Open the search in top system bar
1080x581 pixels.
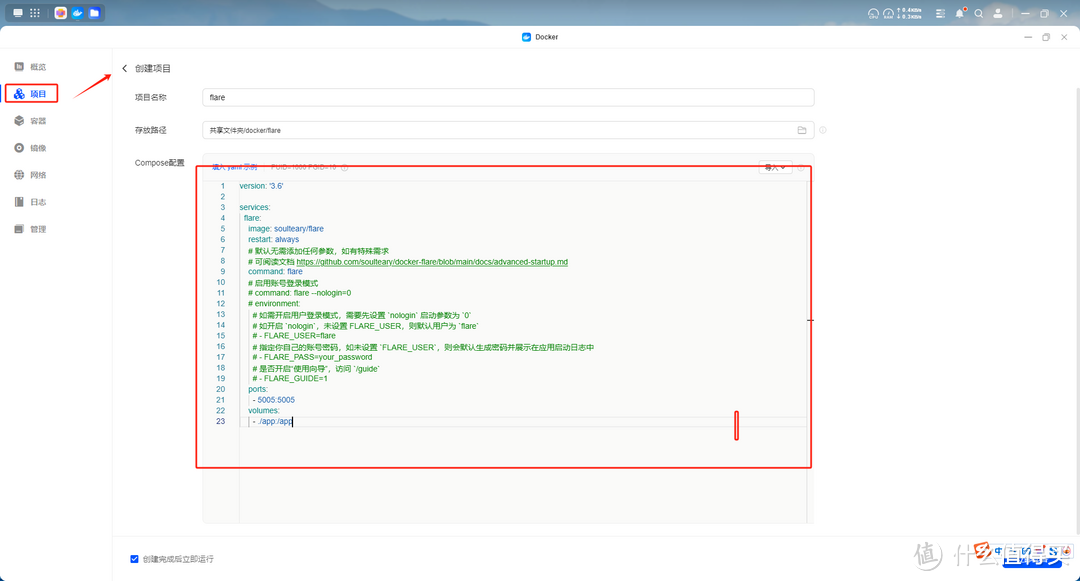coord(979,14)
